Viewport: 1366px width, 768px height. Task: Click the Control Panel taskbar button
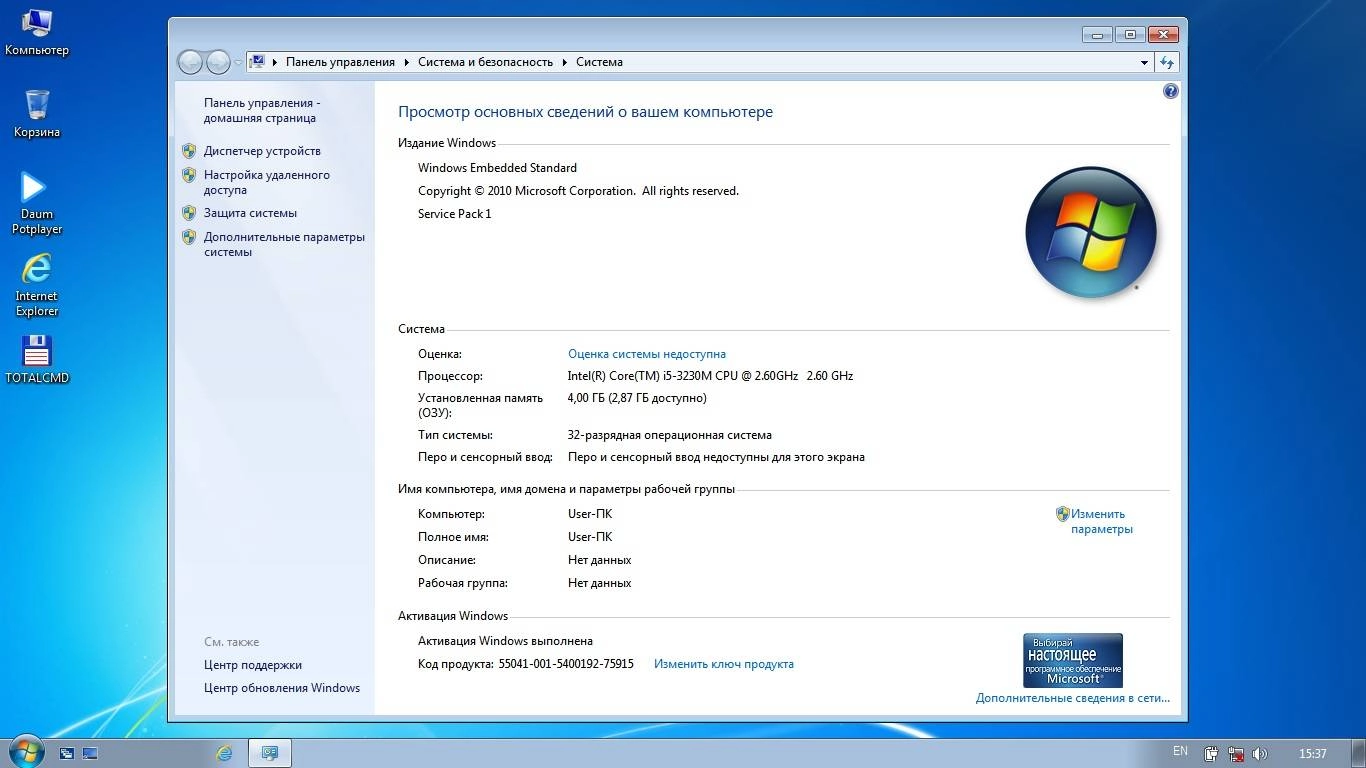[x=269, y=753]
